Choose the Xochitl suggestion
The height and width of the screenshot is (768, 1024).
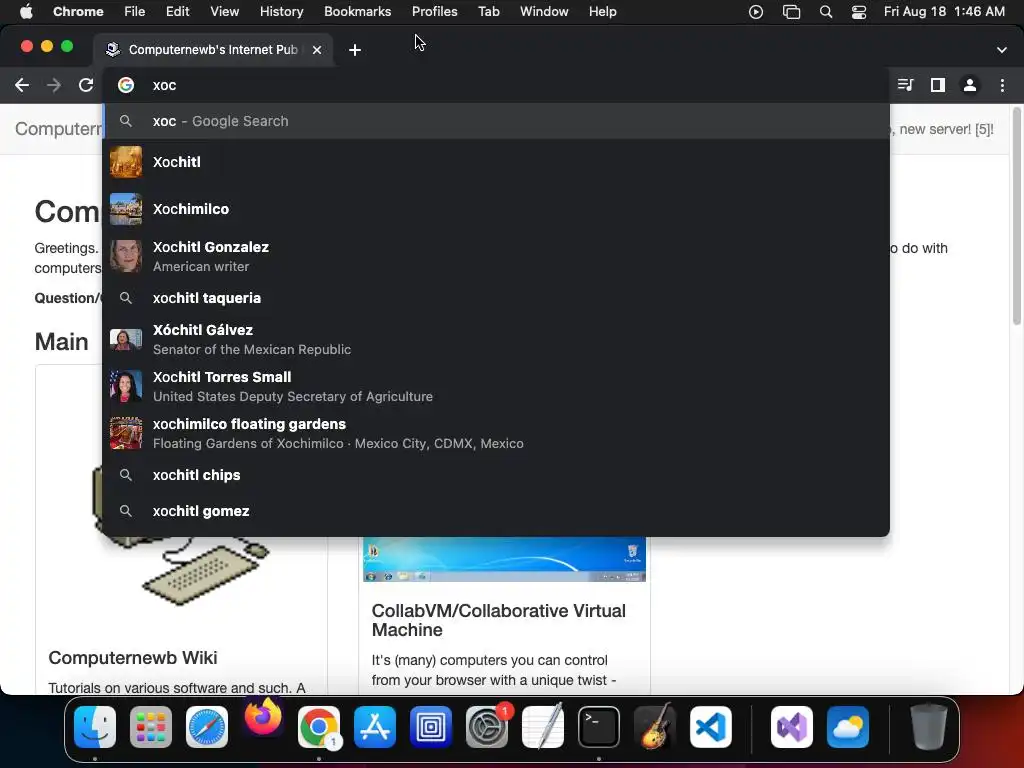[496, 162]
